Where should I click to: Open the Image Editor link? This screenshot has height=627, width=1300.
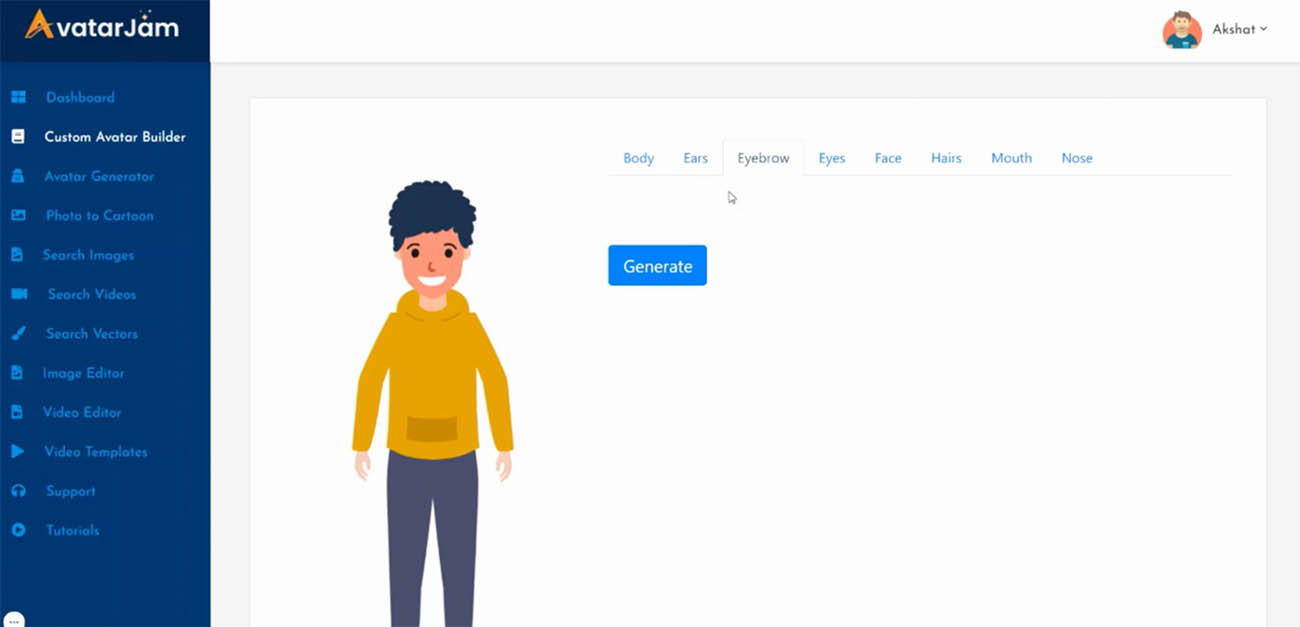pos(84,373)
